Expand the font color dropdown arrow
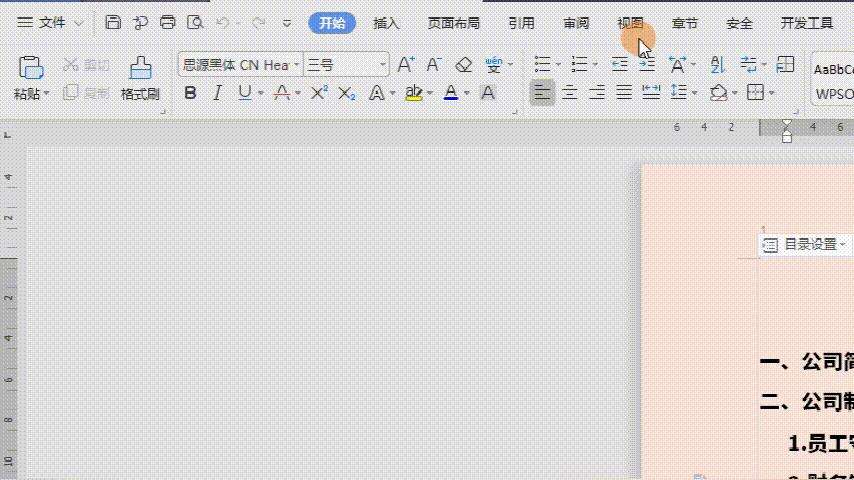Image resolution: width=854 pixels, height=480 pixels. point(467,93)
